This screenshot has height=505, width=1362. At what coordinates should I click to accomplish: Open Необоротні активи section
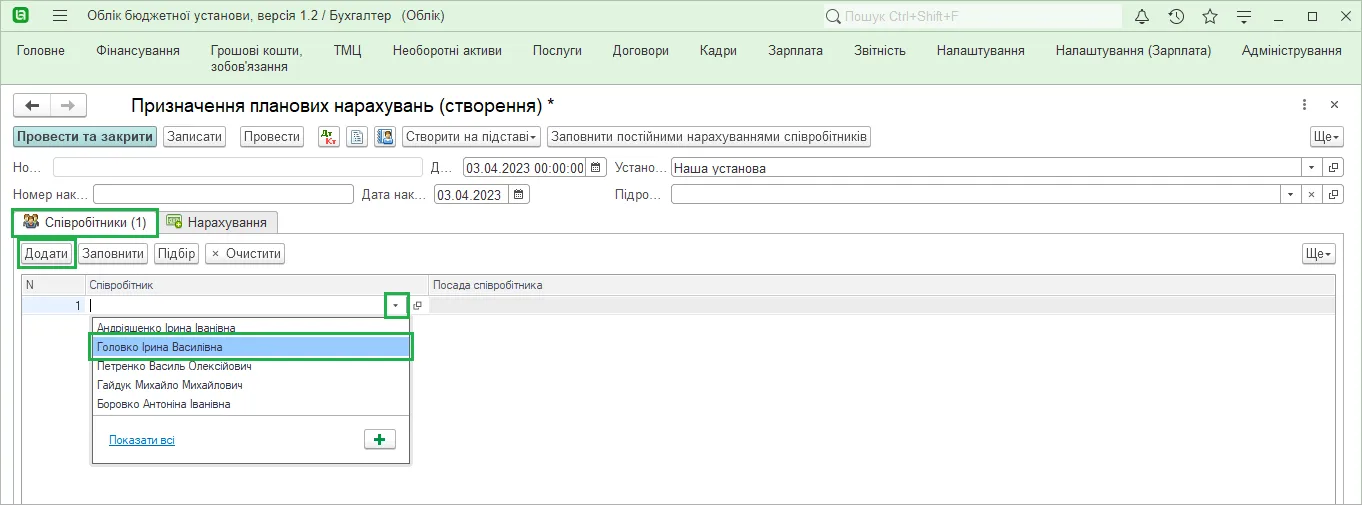(x=447, y=51)
